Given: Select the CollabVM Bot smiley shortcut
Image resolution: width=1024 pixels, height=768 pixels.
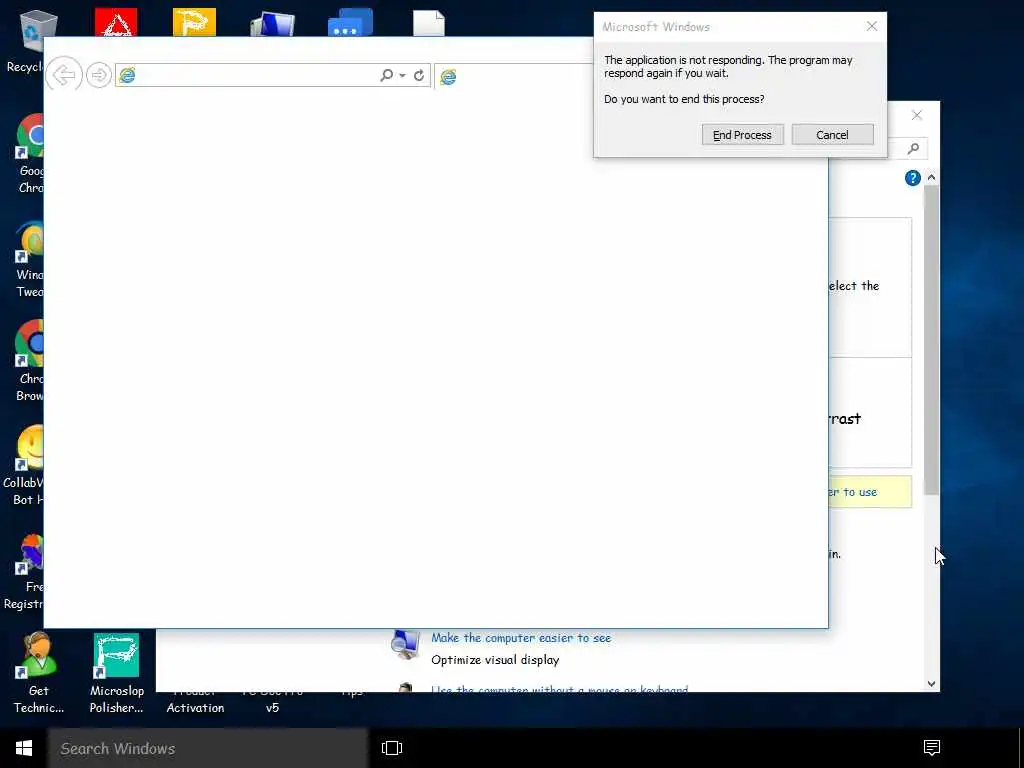Looking at the screenshot, I should (x=25, y=465).
